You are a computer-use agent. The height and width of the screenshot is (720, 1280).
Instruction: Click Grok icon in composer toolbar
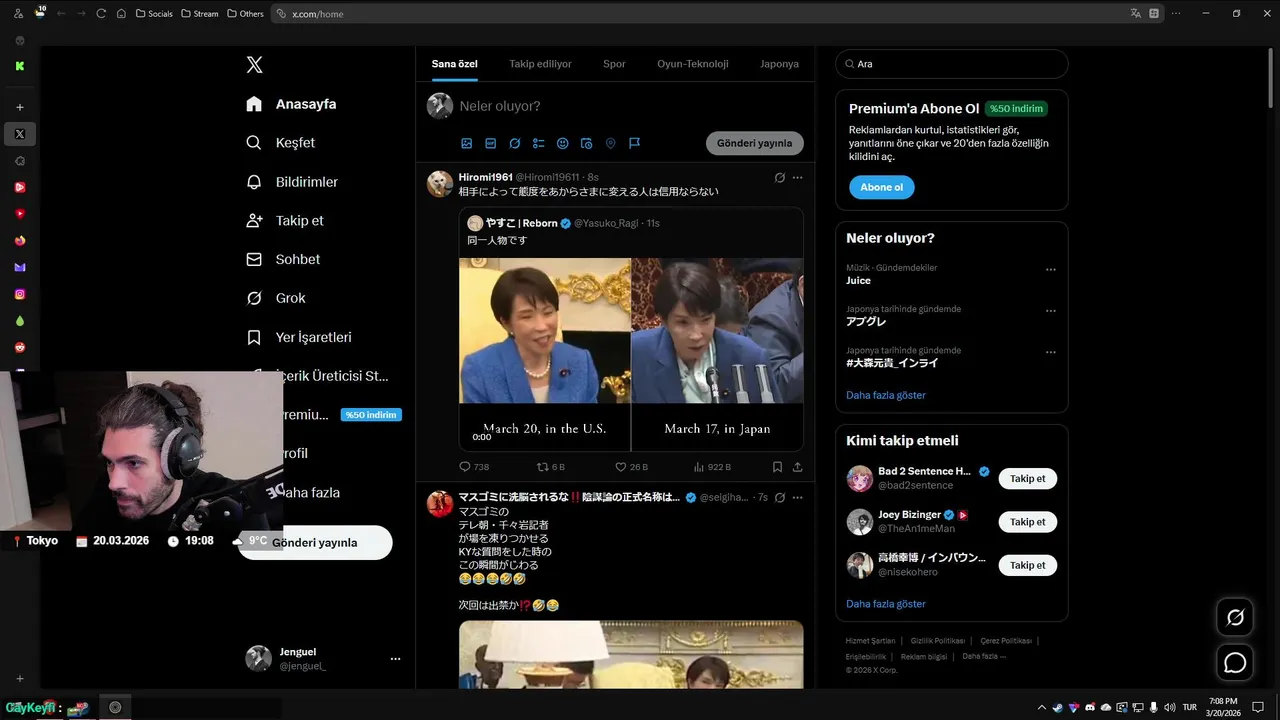pyautogui.click(x=514, y=143)
